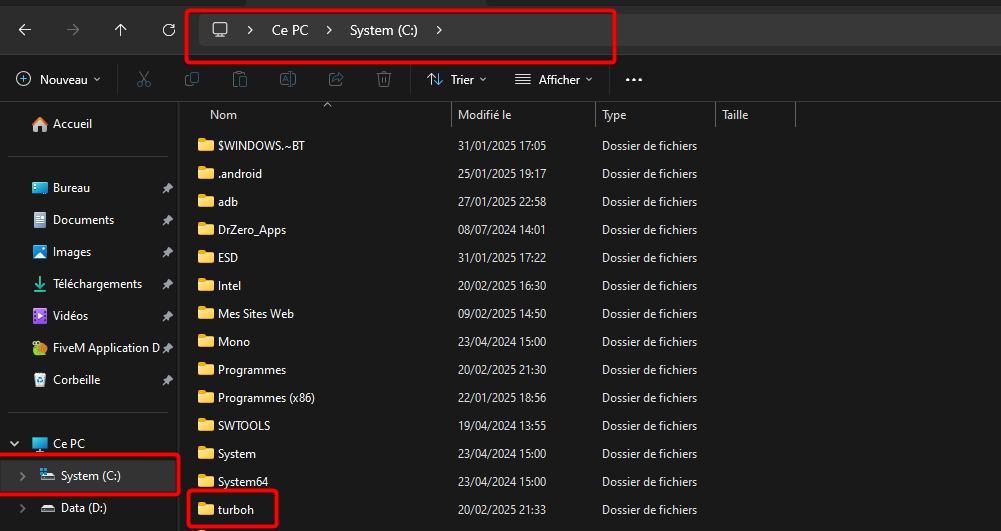The height and width of the screenshot is (531, 1001).
Task: Select the Mono folder
Action: [x=223, y=342]
